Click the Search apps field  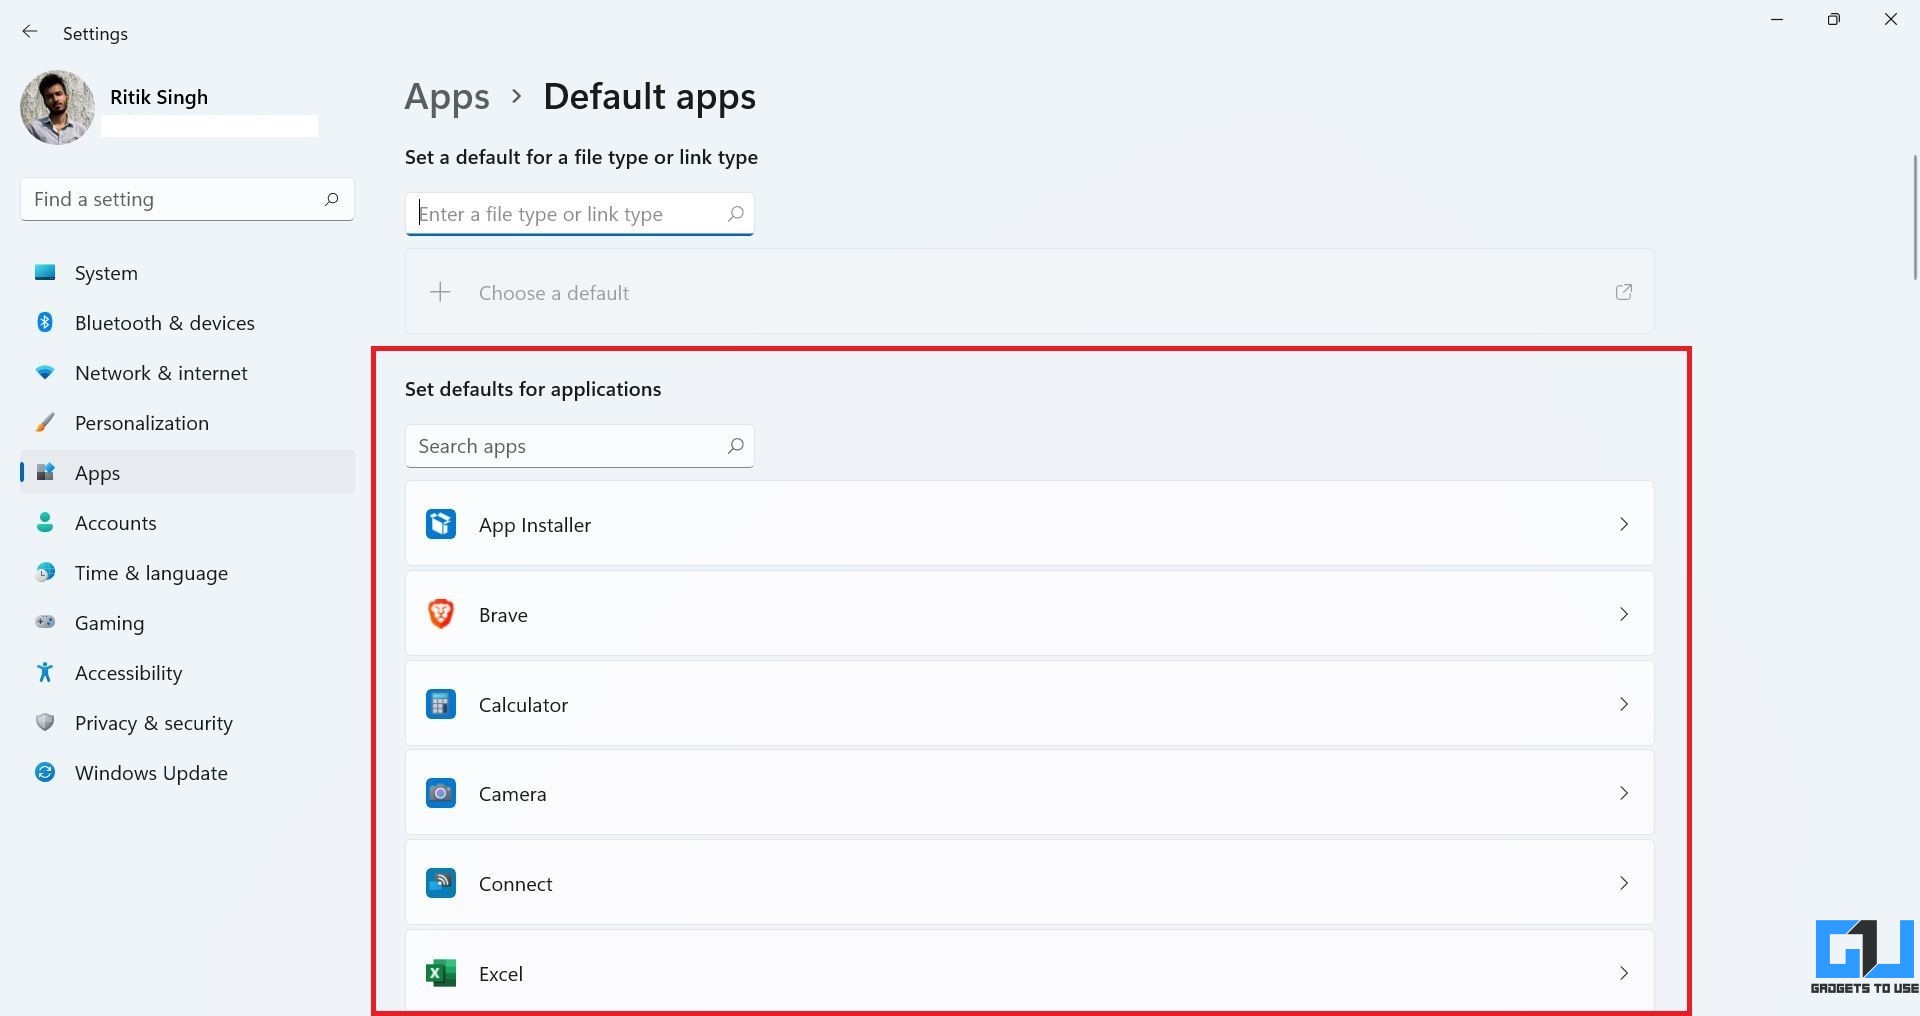point(579,446)
